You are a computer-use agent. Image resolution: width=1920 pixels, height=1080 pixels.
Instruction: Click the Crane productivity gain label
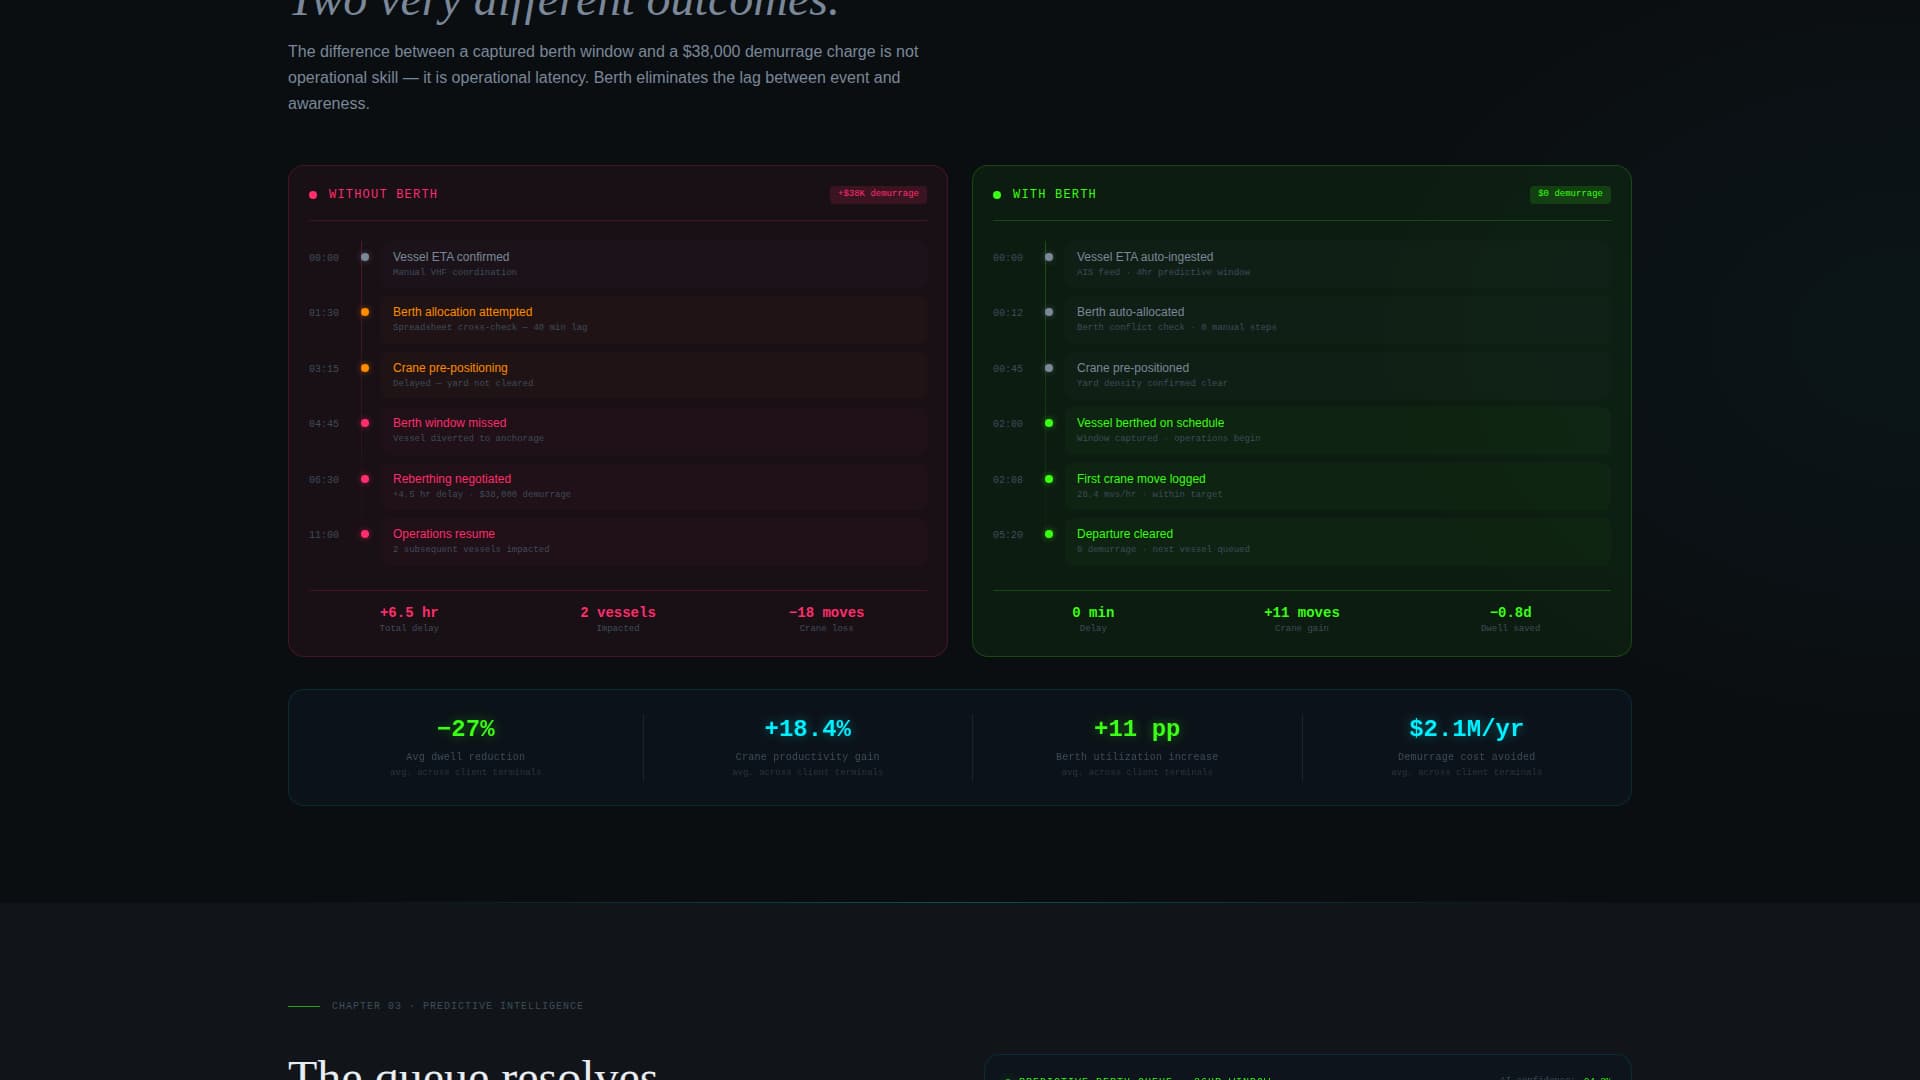click(x=808, y=757)
